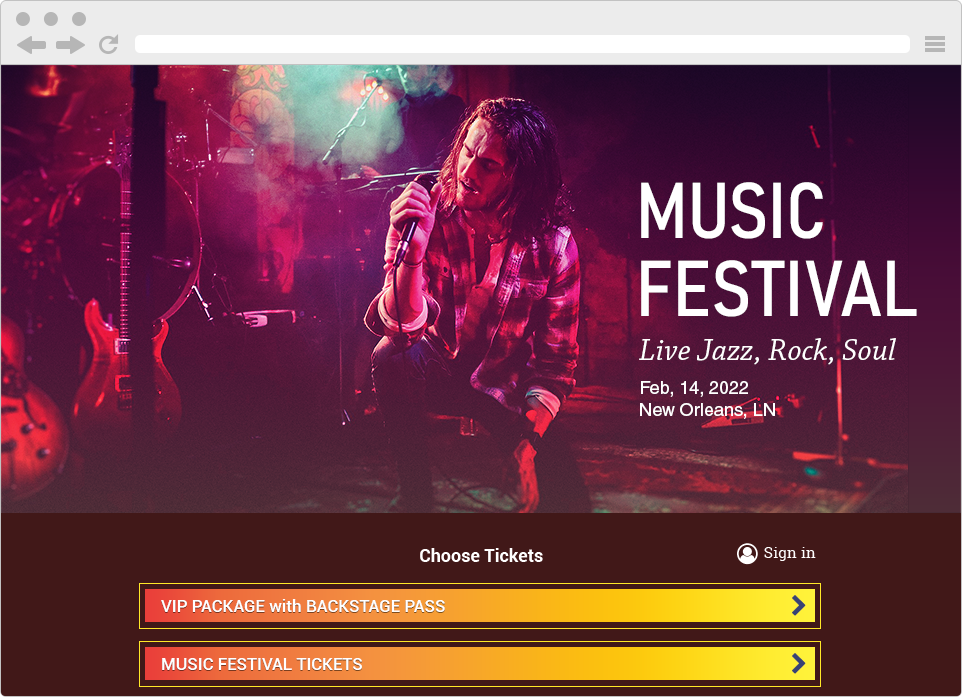962x697 pixels.
Task: Select VIP PACKAGE with BACKSTAGE PASS
Action: tap(480, 606)
